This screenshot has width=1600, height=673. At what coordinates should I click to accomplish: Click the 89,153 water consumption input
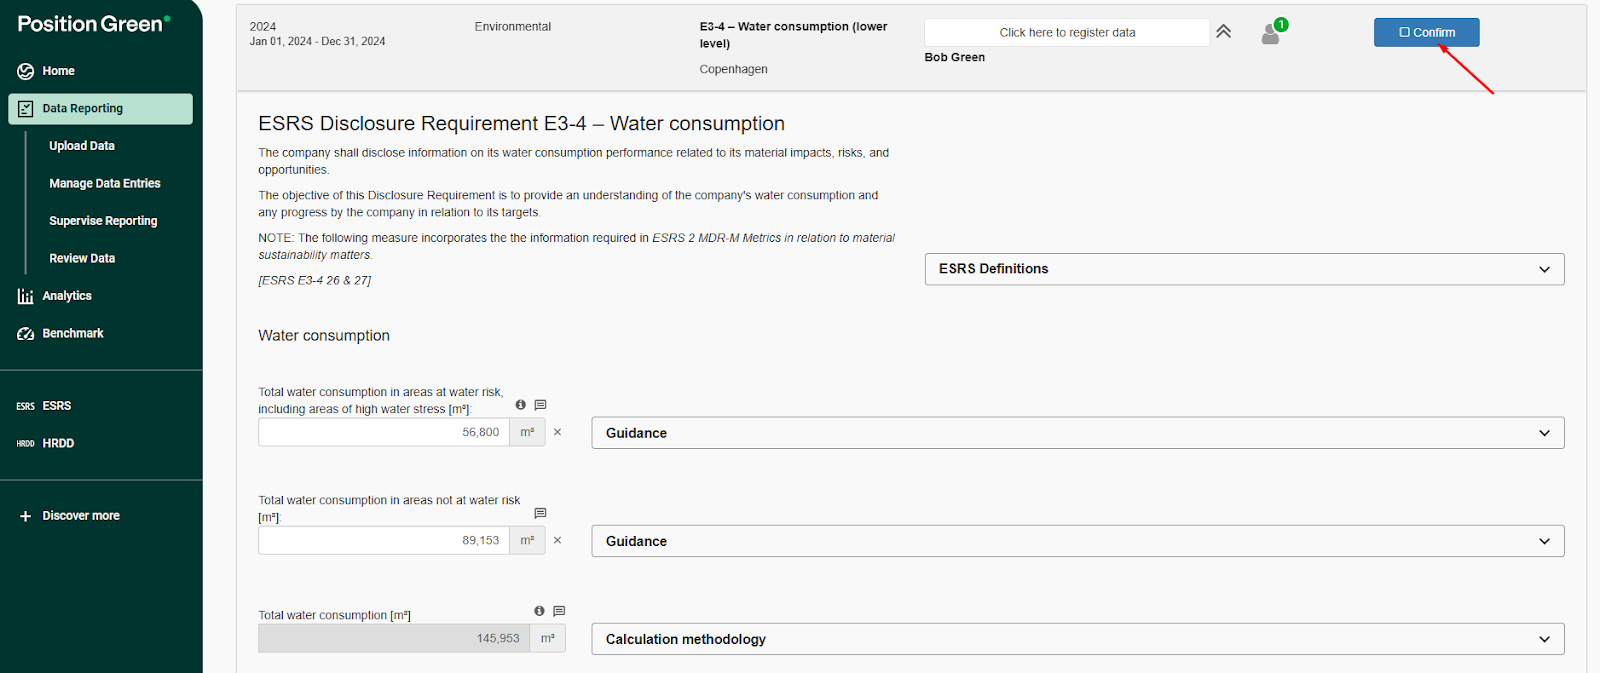pos(384,540)
